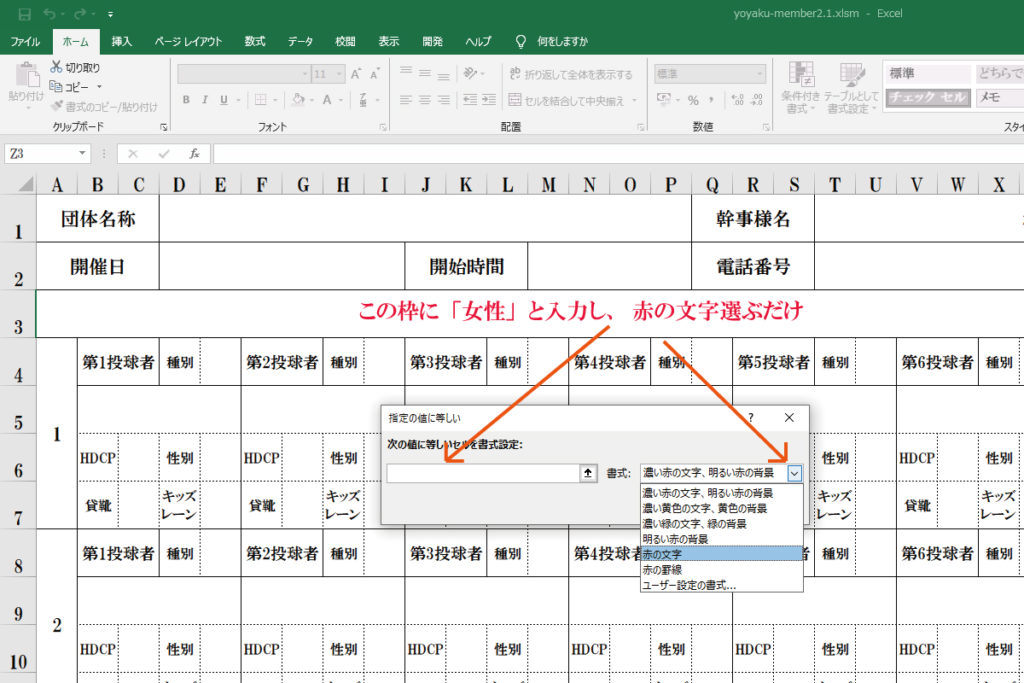Toggle middle vertical alignment
1024x683 pixels.
point(424,73)
